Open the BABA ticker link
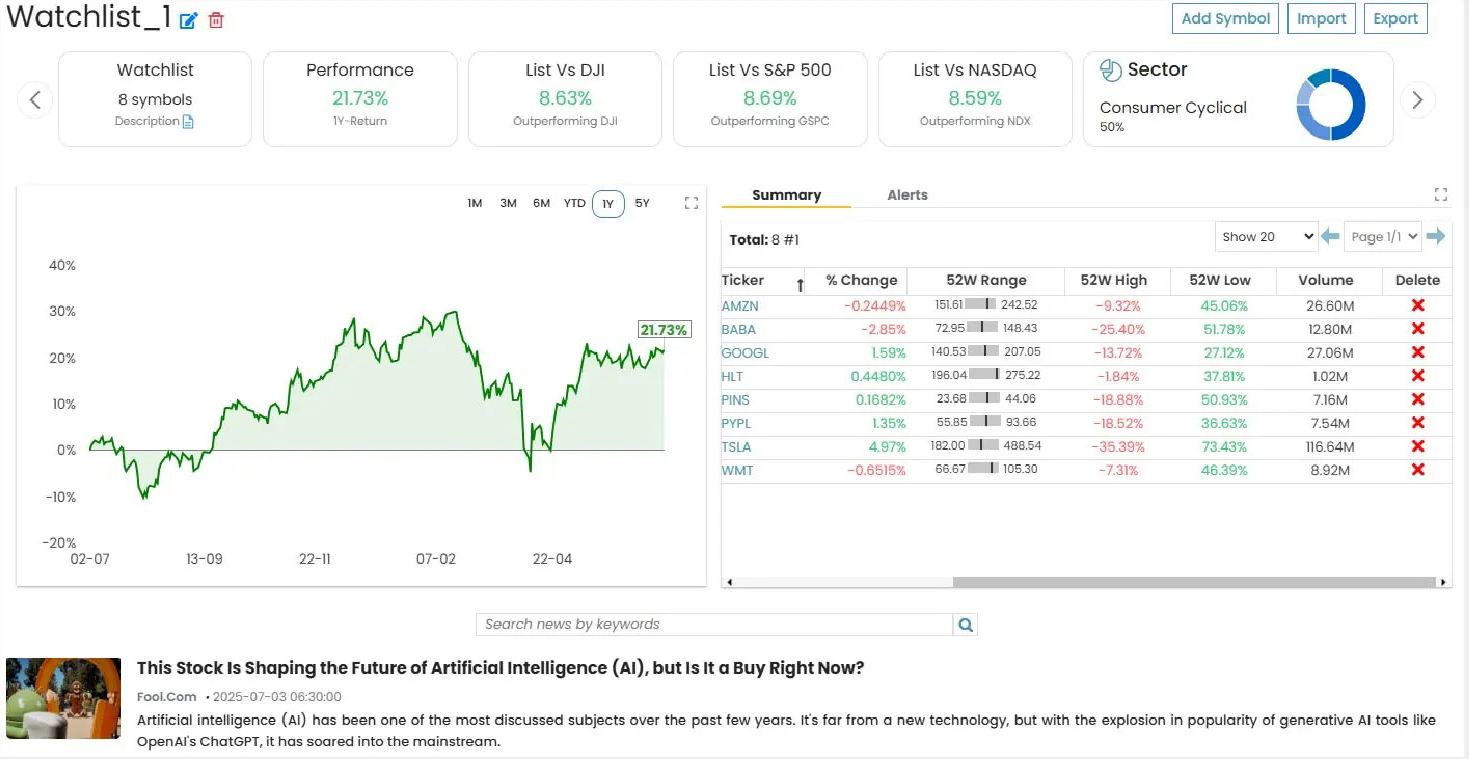 coord(739,329)
